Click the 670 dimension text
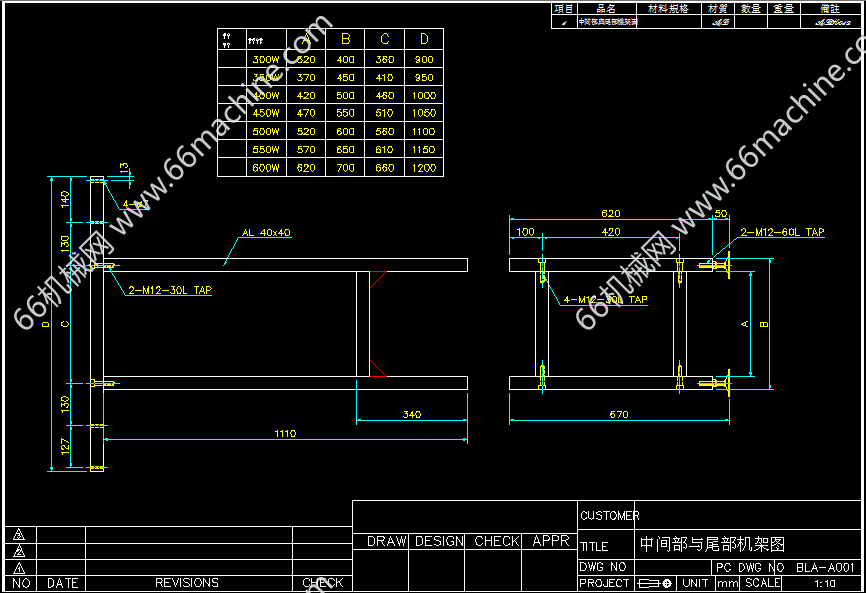Viewport: 866px width, 593px height. (619, 414)
